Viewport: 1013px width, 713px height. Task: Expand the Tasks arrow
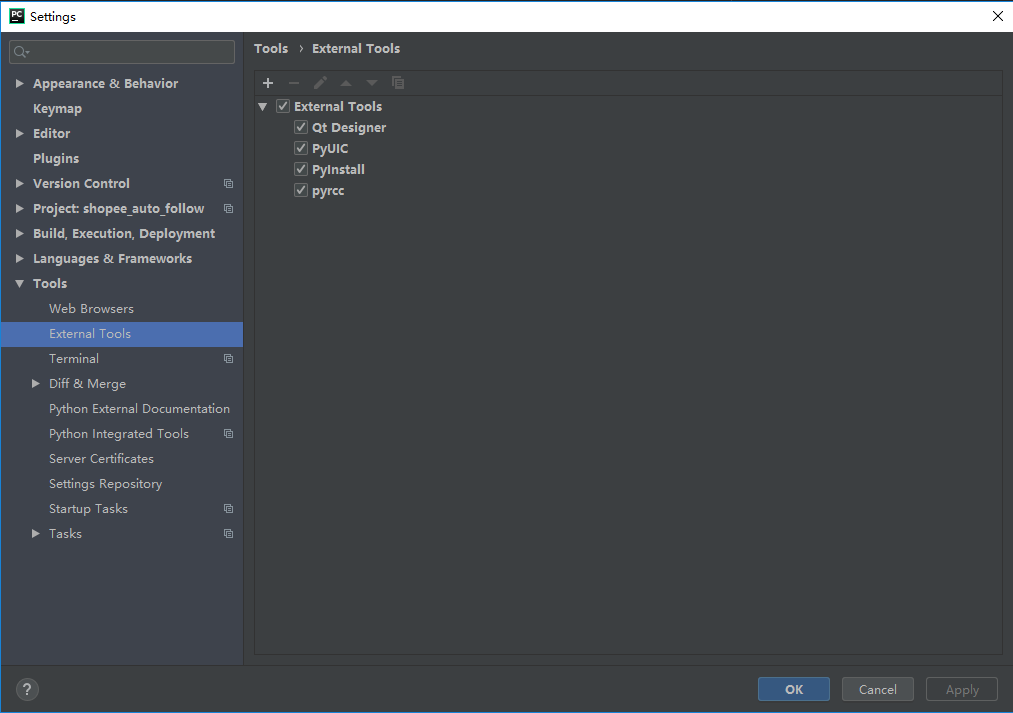pyautogui.click(x=36, y=533)
